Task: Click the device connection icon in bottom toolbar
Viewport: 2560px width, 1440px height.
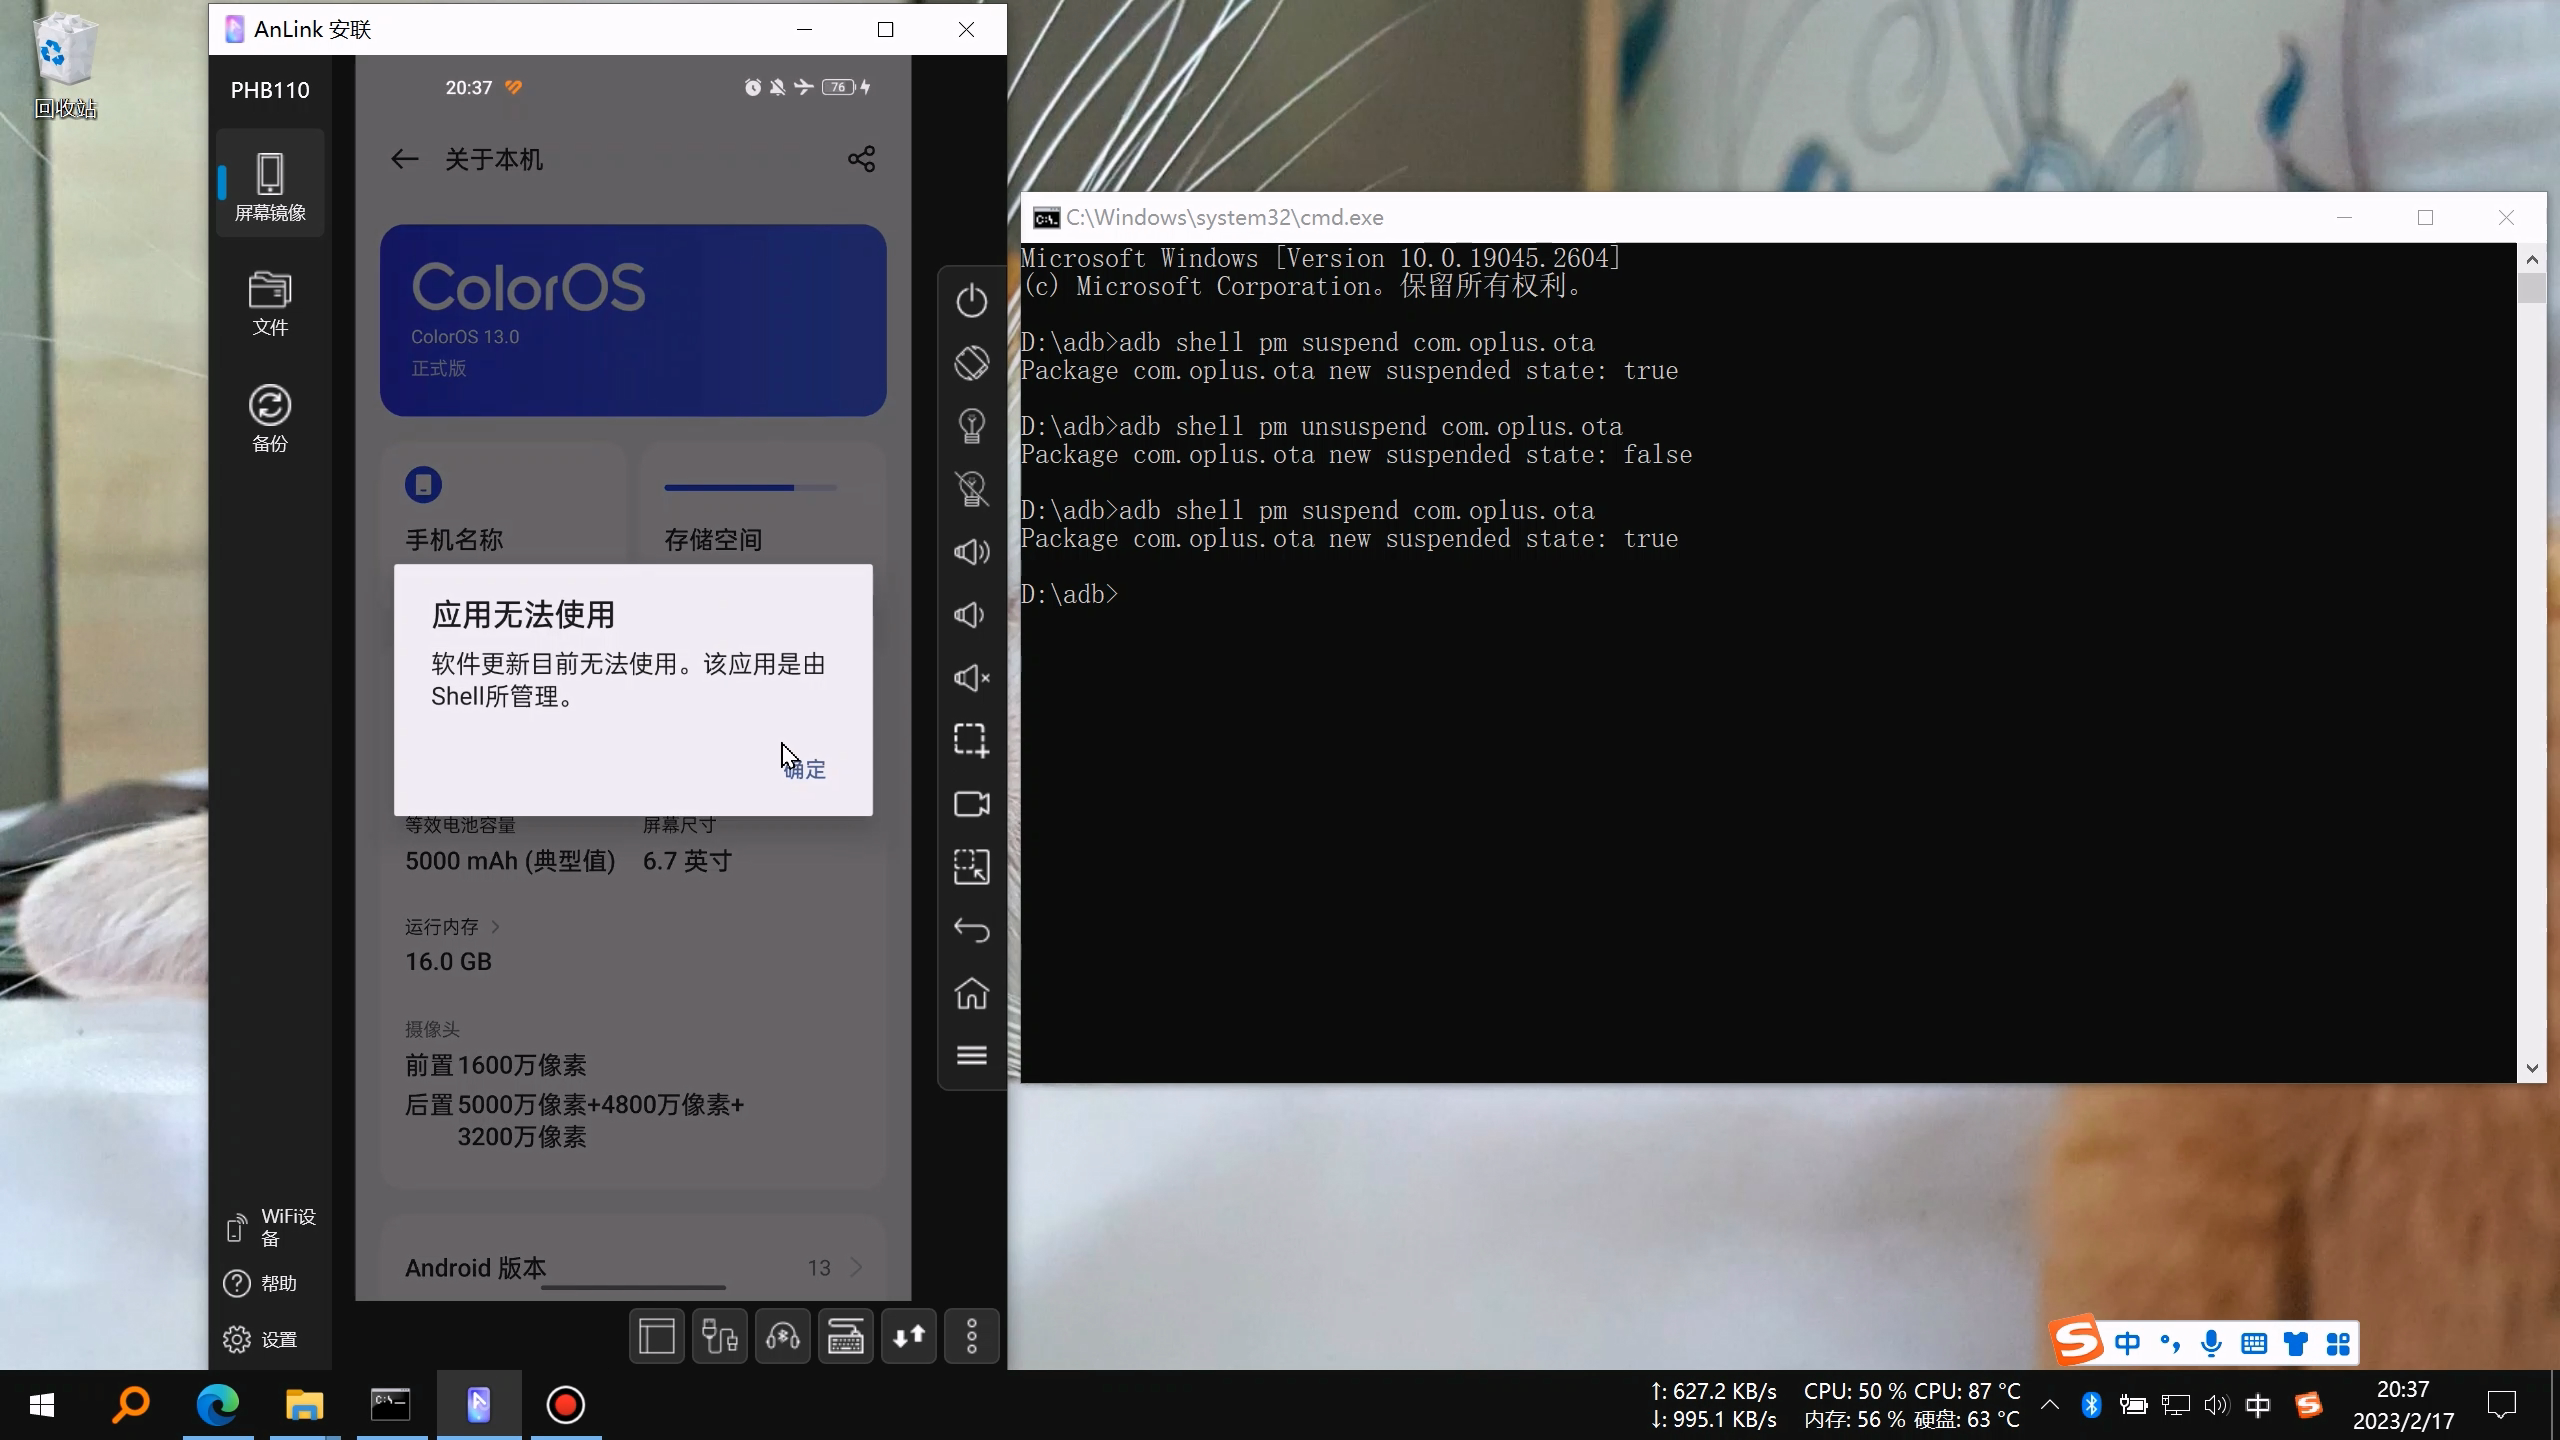Action: [x=720, y=1336]
